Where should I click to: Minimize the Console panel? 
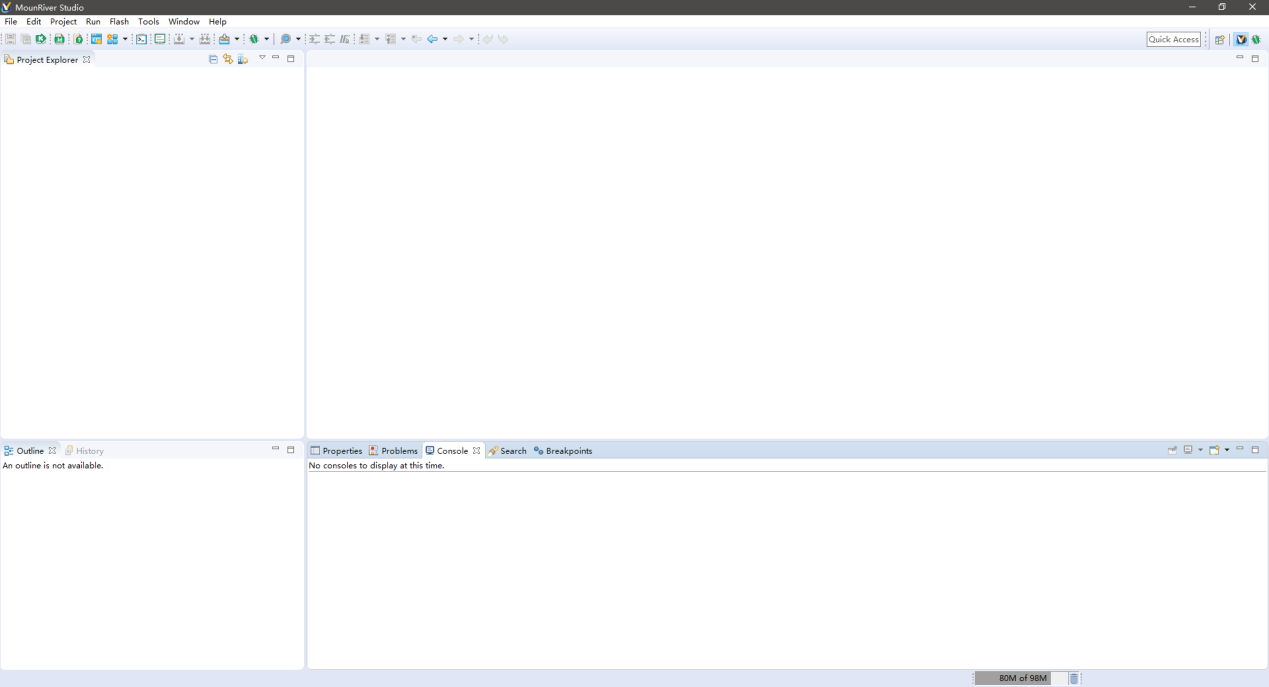(1240, 450)
